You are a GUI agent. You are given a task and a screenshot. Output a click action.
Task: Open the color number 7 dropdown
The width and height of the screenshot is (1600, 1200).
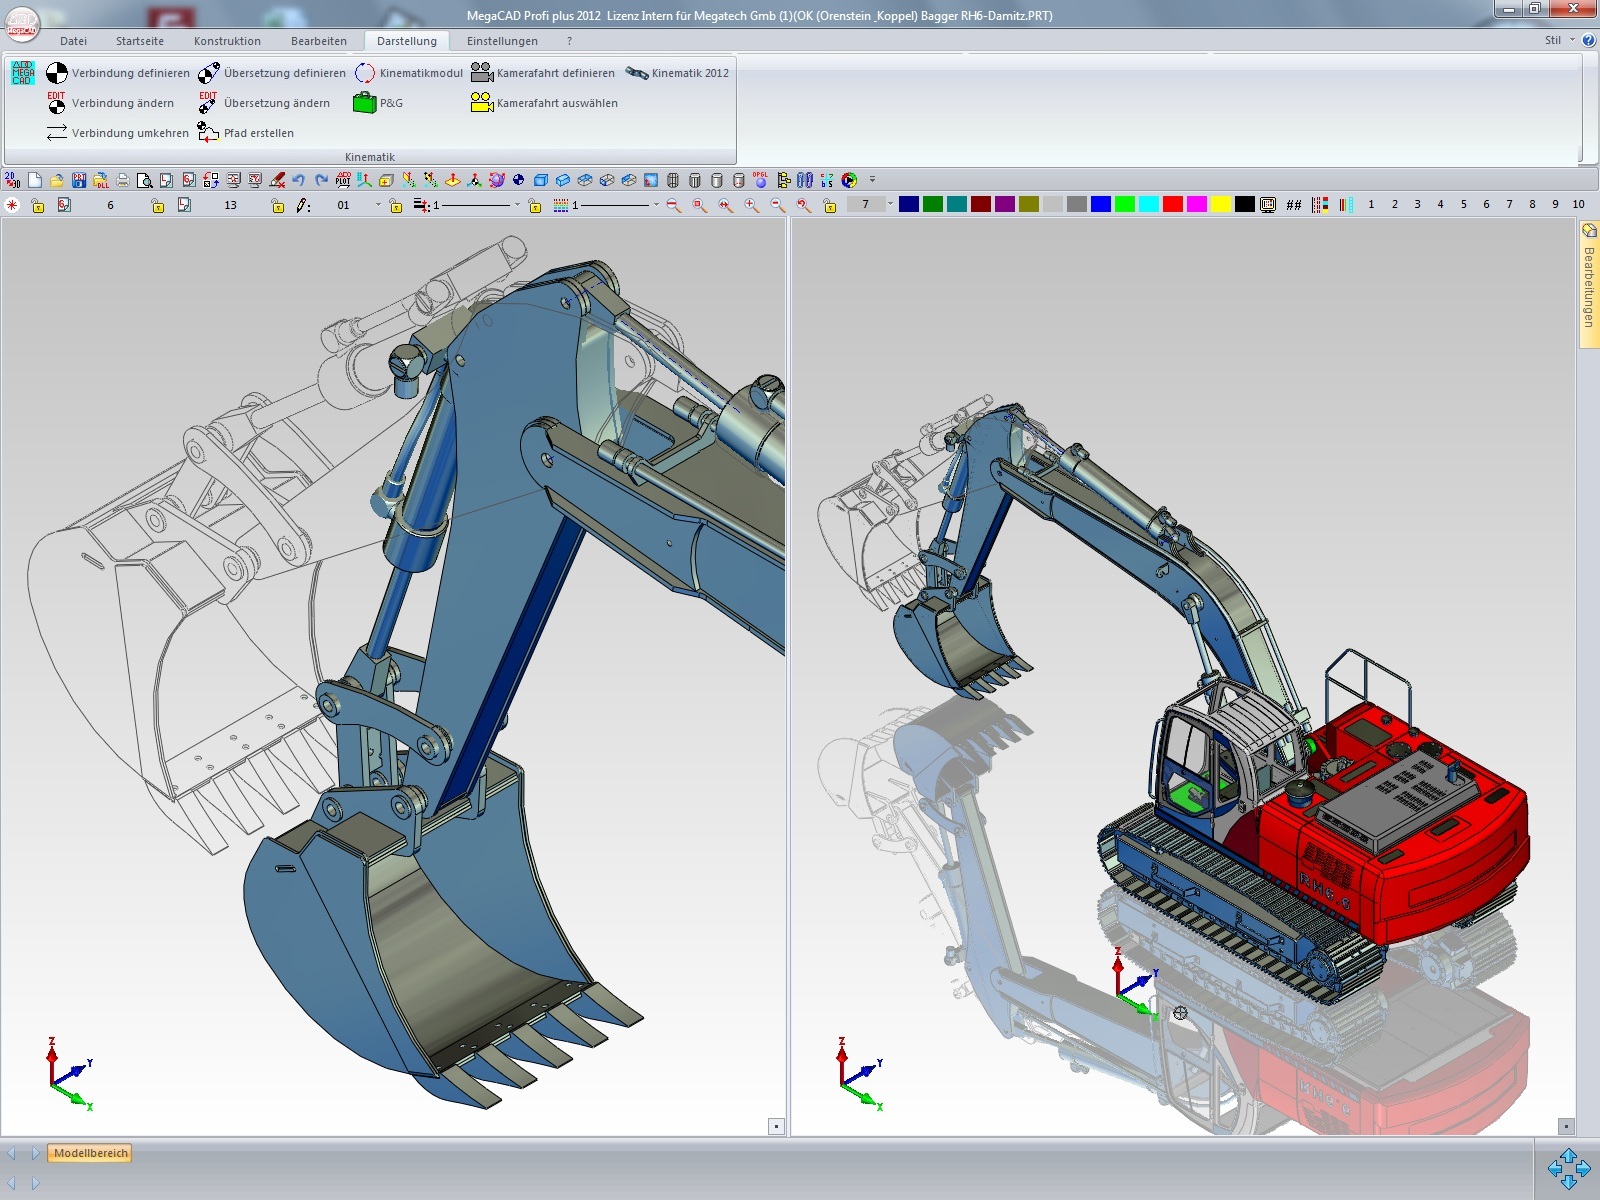click(x=890, y=204)
